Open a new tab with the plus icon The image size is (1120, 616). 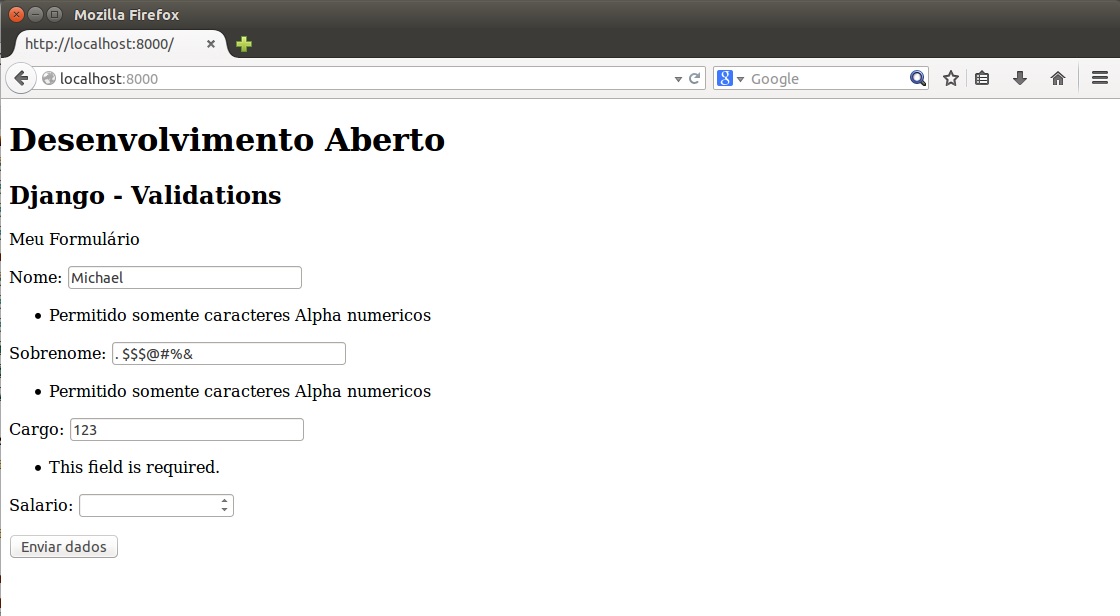coord(244,44)
